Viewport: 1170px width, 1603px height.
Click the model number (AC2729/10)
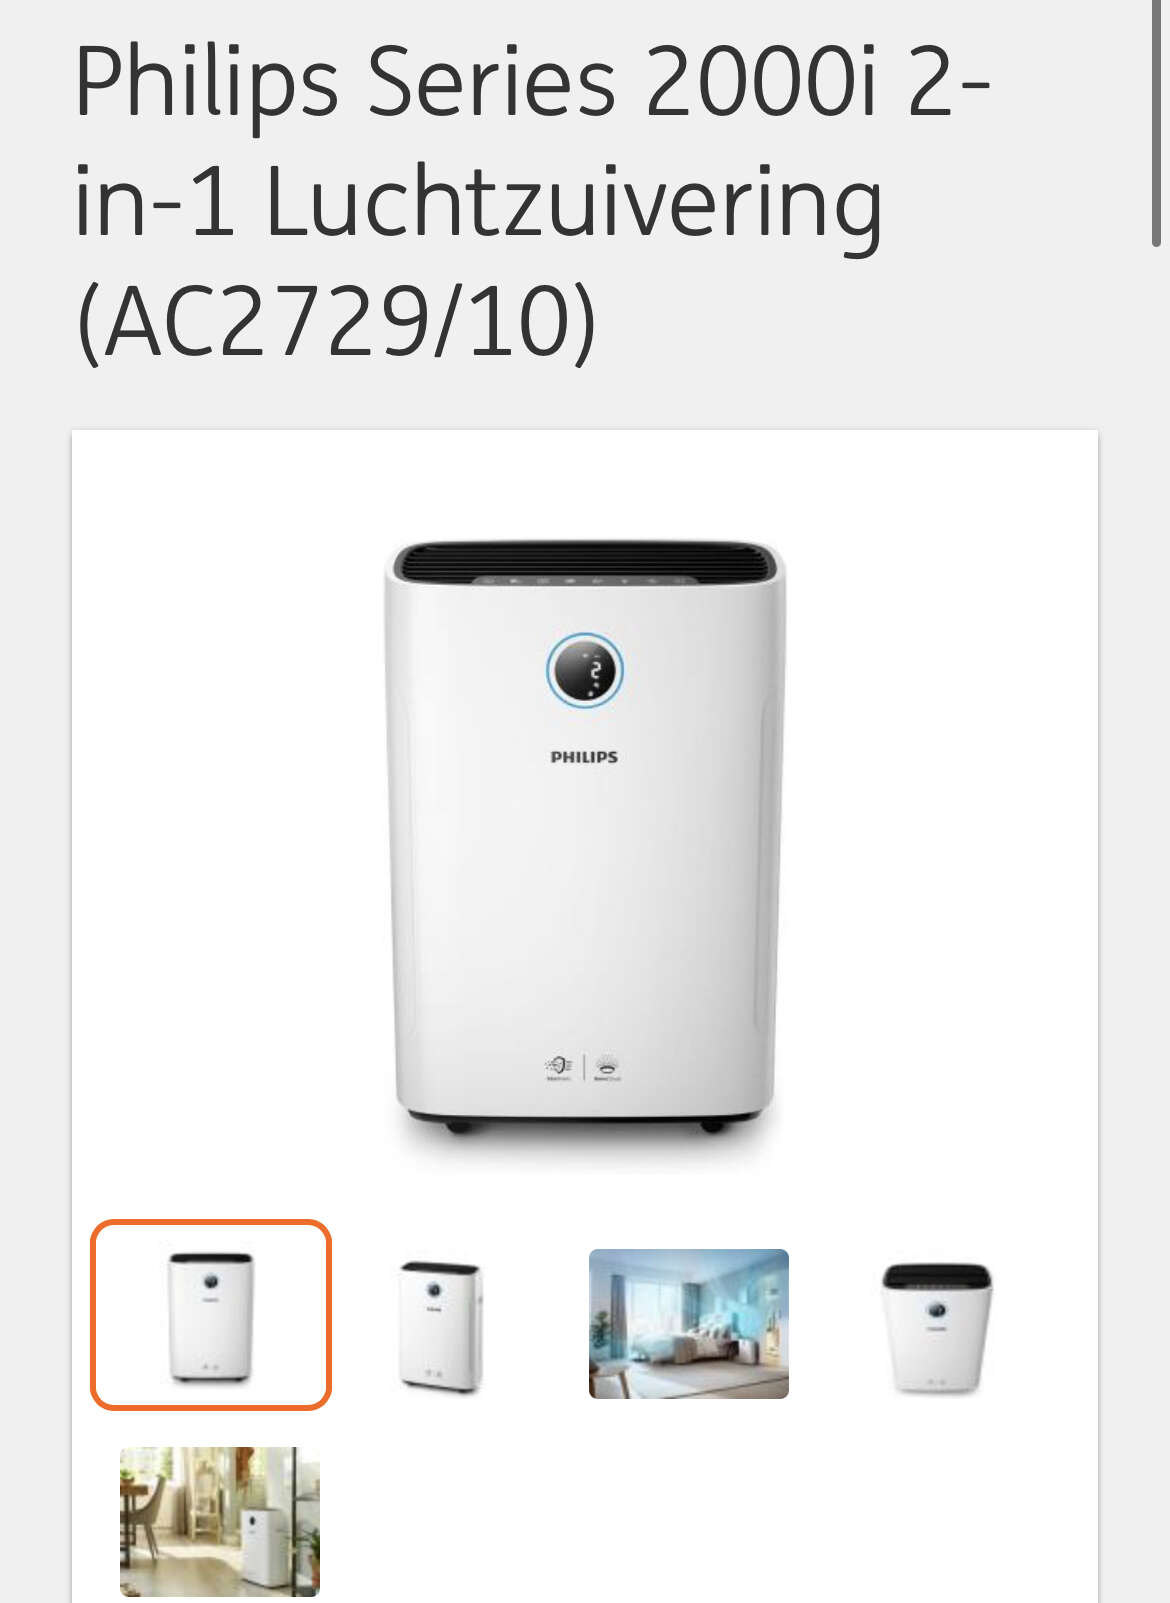(x=336, y=322)
